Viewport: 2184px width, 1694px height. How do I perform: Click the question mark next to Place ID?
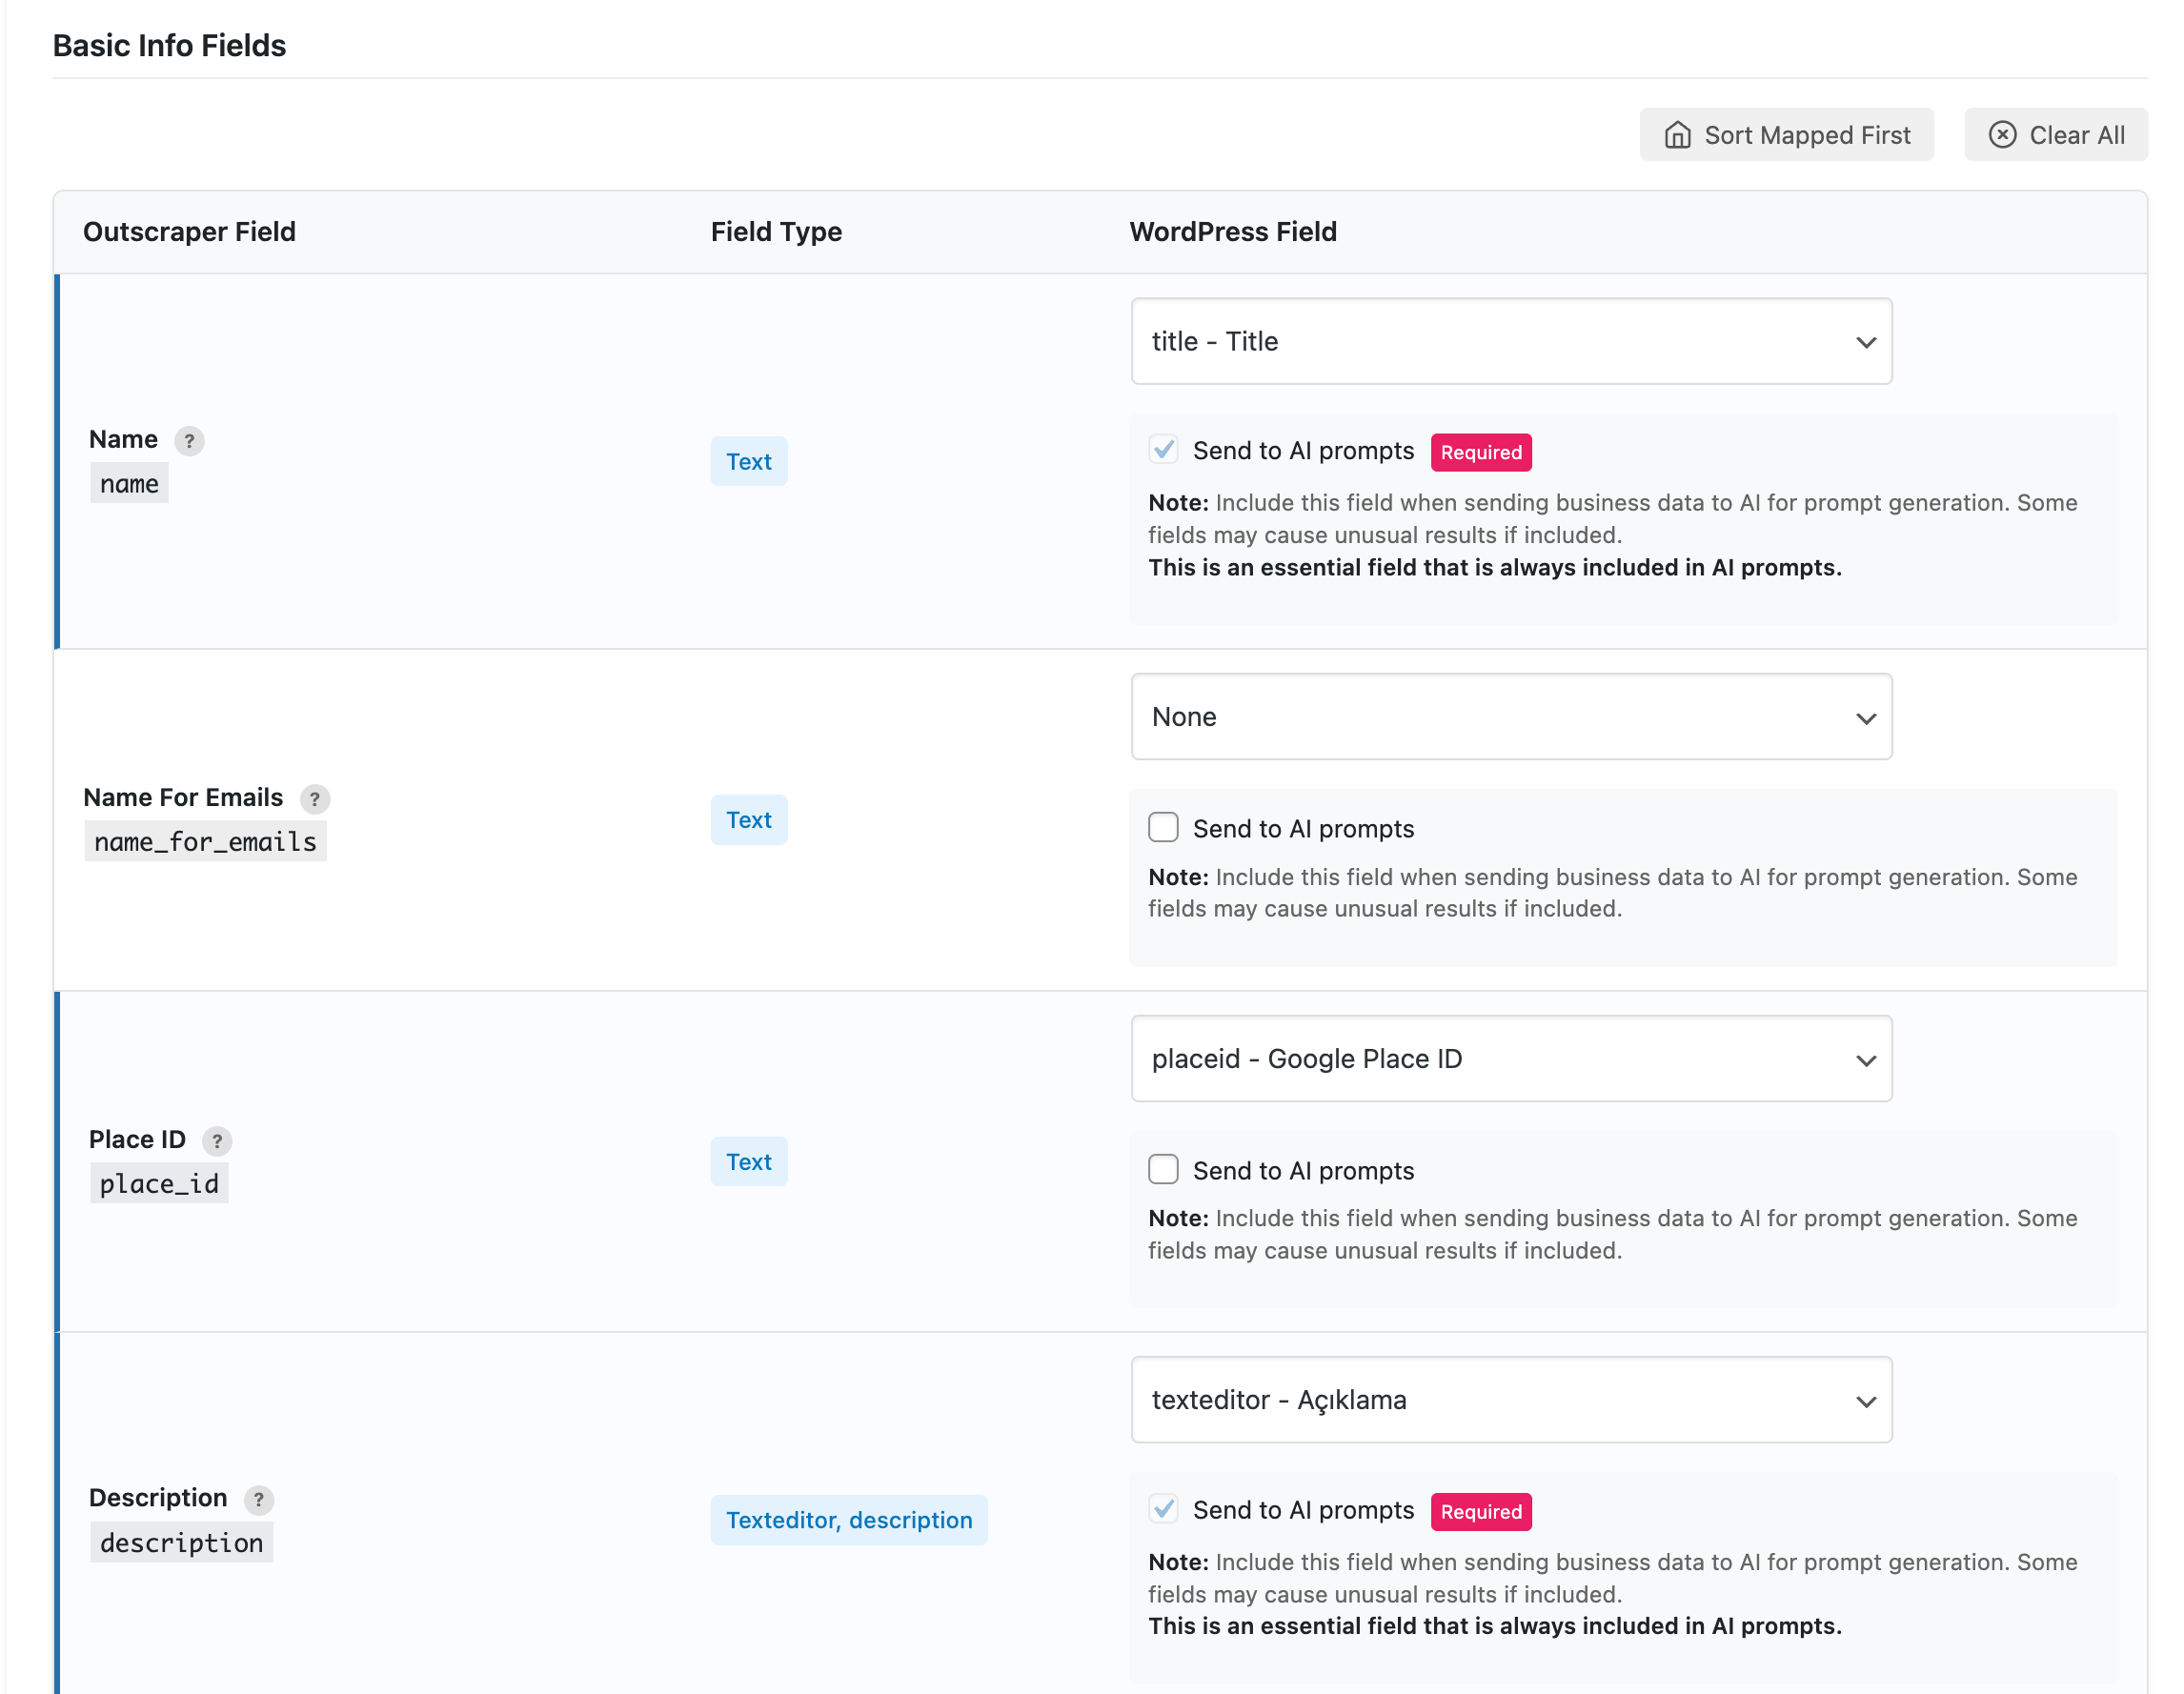tap(217, 1141)
